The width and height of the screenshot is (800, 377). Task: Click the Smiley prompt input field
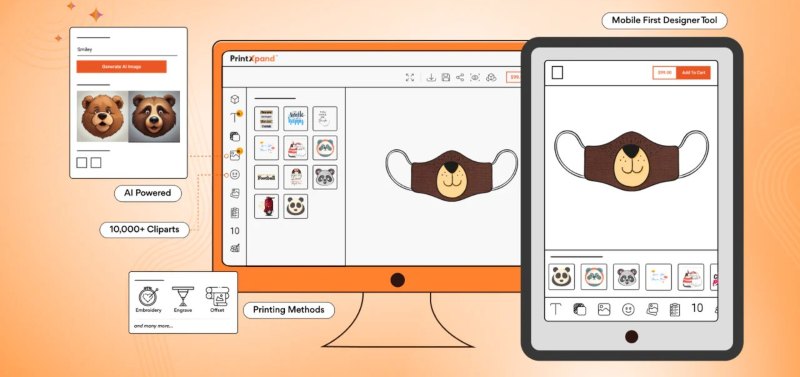(x=127, y=50)
